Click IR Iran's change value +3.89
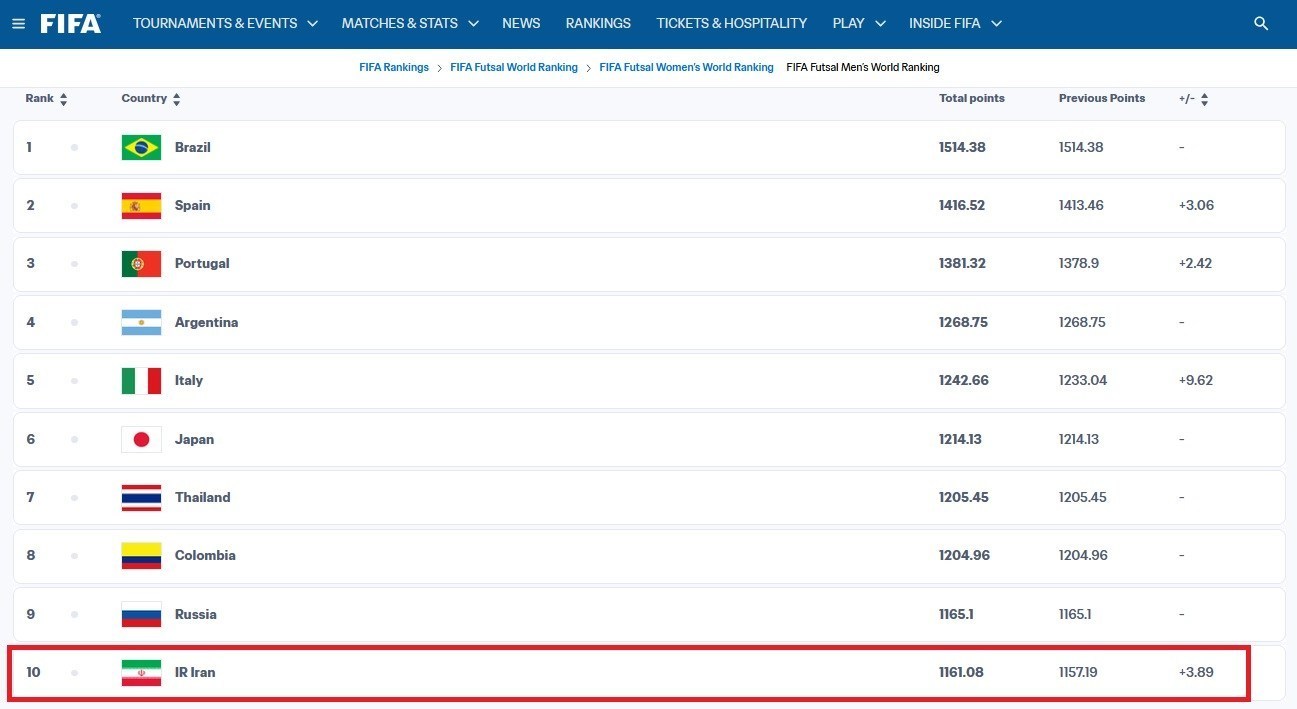Image resolution: width=1297 pixels, height=709 pixels. 1196,672
